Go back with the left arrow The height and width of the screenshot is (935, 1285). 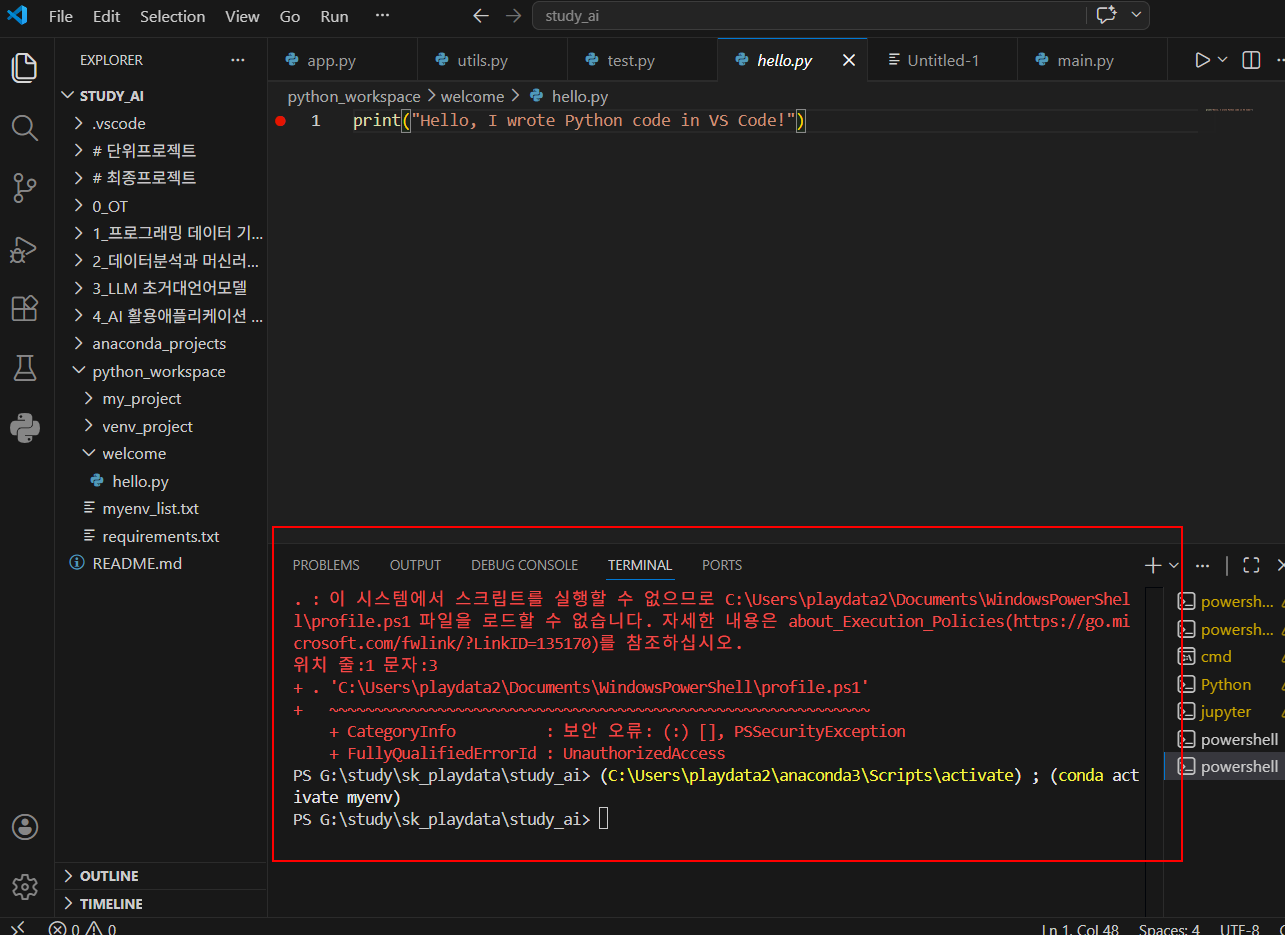point(480,16)
